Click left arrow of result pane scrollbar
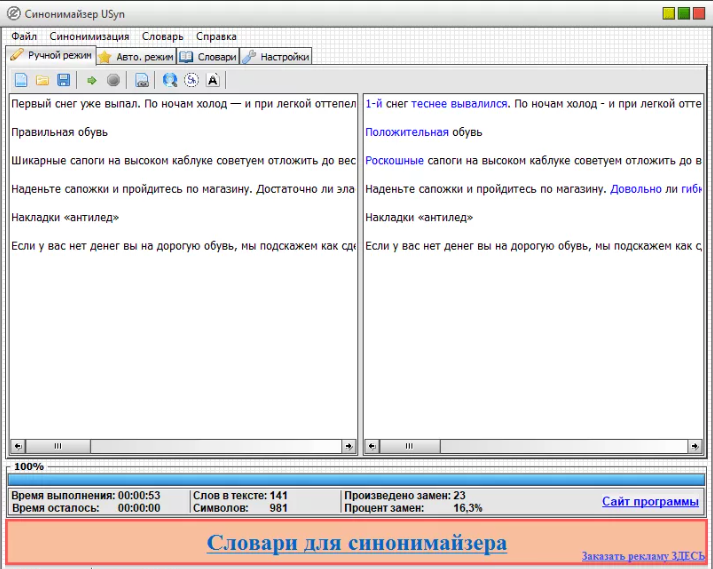Screen dimensions: 713x569 click(x=372, y=446)
